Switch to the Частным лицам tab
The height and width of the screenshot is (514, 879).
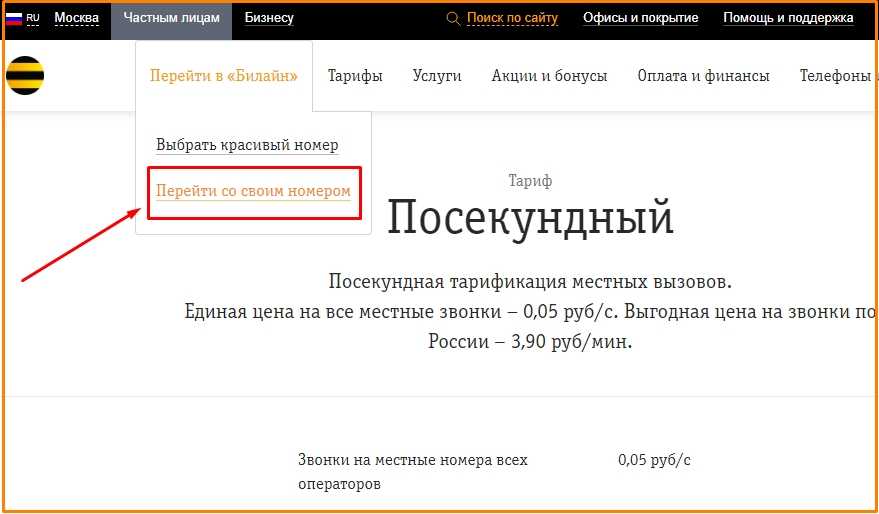[171, 18]
